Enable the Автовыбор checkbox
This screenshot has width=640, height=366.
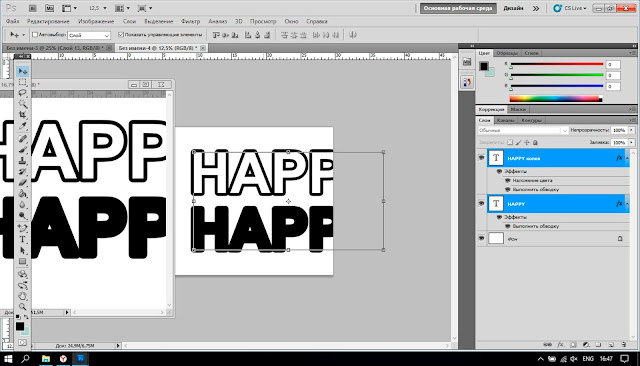point(35,35)
